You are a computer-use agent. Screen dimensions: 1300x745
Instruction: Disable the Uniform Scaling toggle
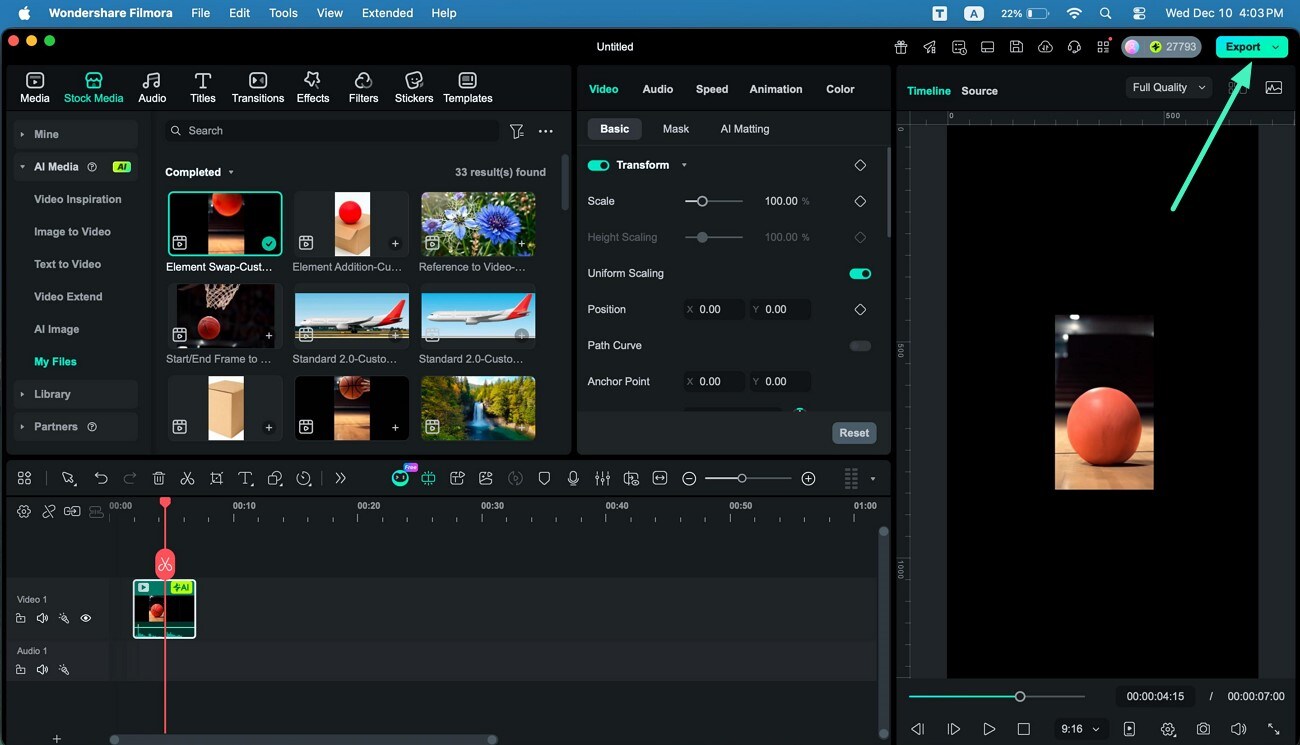click(859, 273)
